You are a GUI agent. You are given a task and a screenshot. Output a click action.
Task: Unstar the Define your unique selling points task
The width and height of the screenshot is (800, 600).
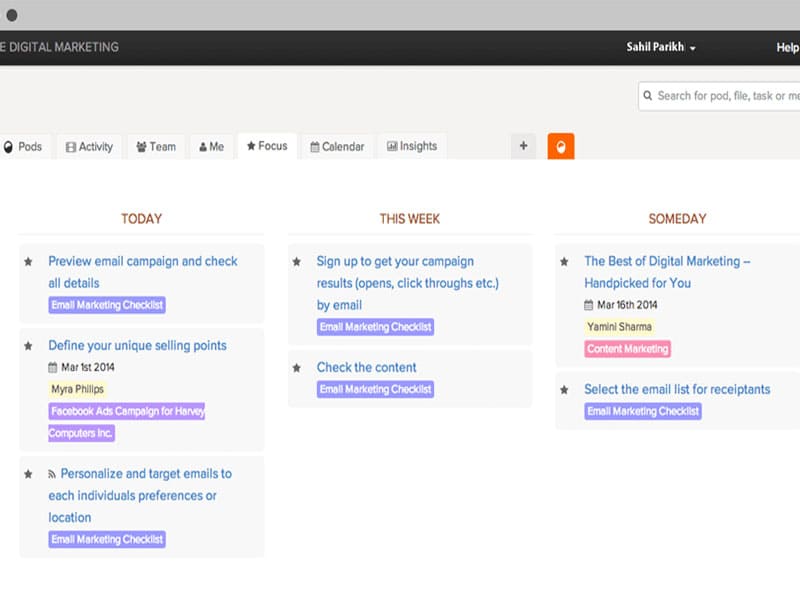[x=29, y=346]
